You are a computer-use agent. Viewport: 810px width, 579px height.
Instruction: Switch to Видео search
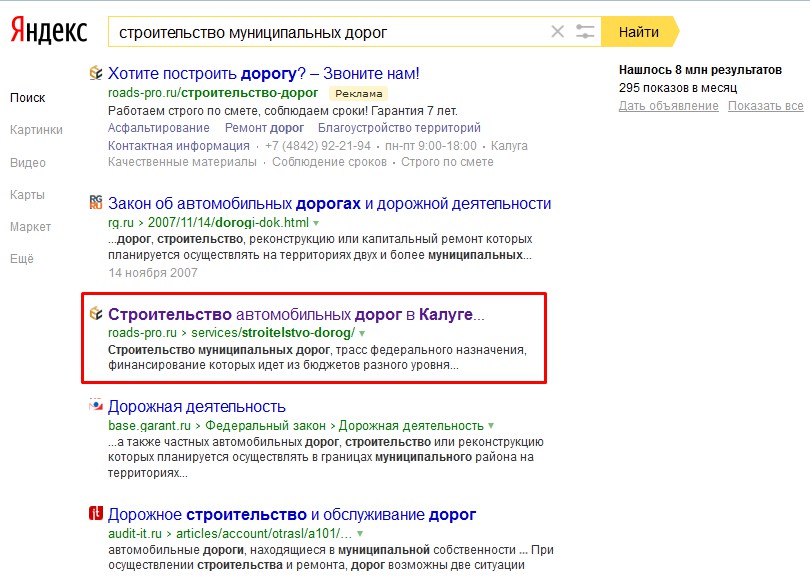tap(28, 163)
